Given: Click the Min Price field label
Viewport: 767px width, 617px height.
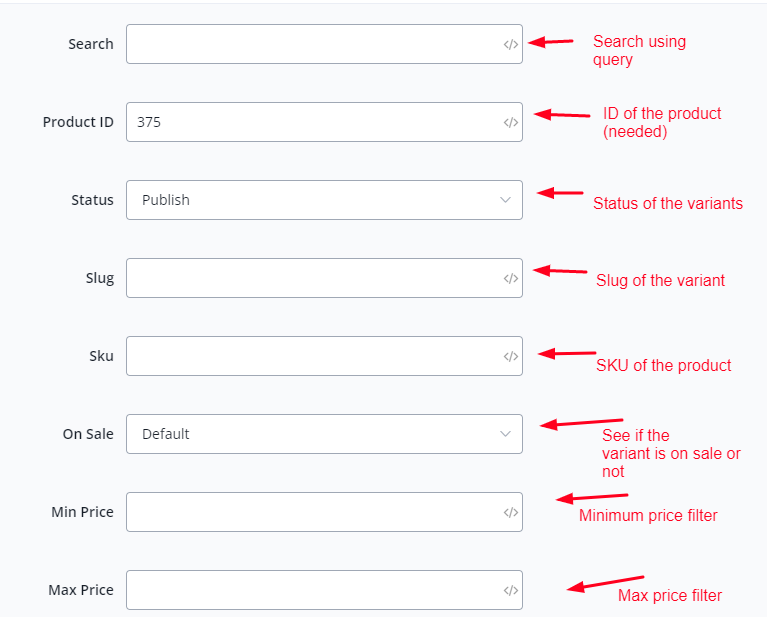Looking at the screenshot, I should click(x=82, y=512).
